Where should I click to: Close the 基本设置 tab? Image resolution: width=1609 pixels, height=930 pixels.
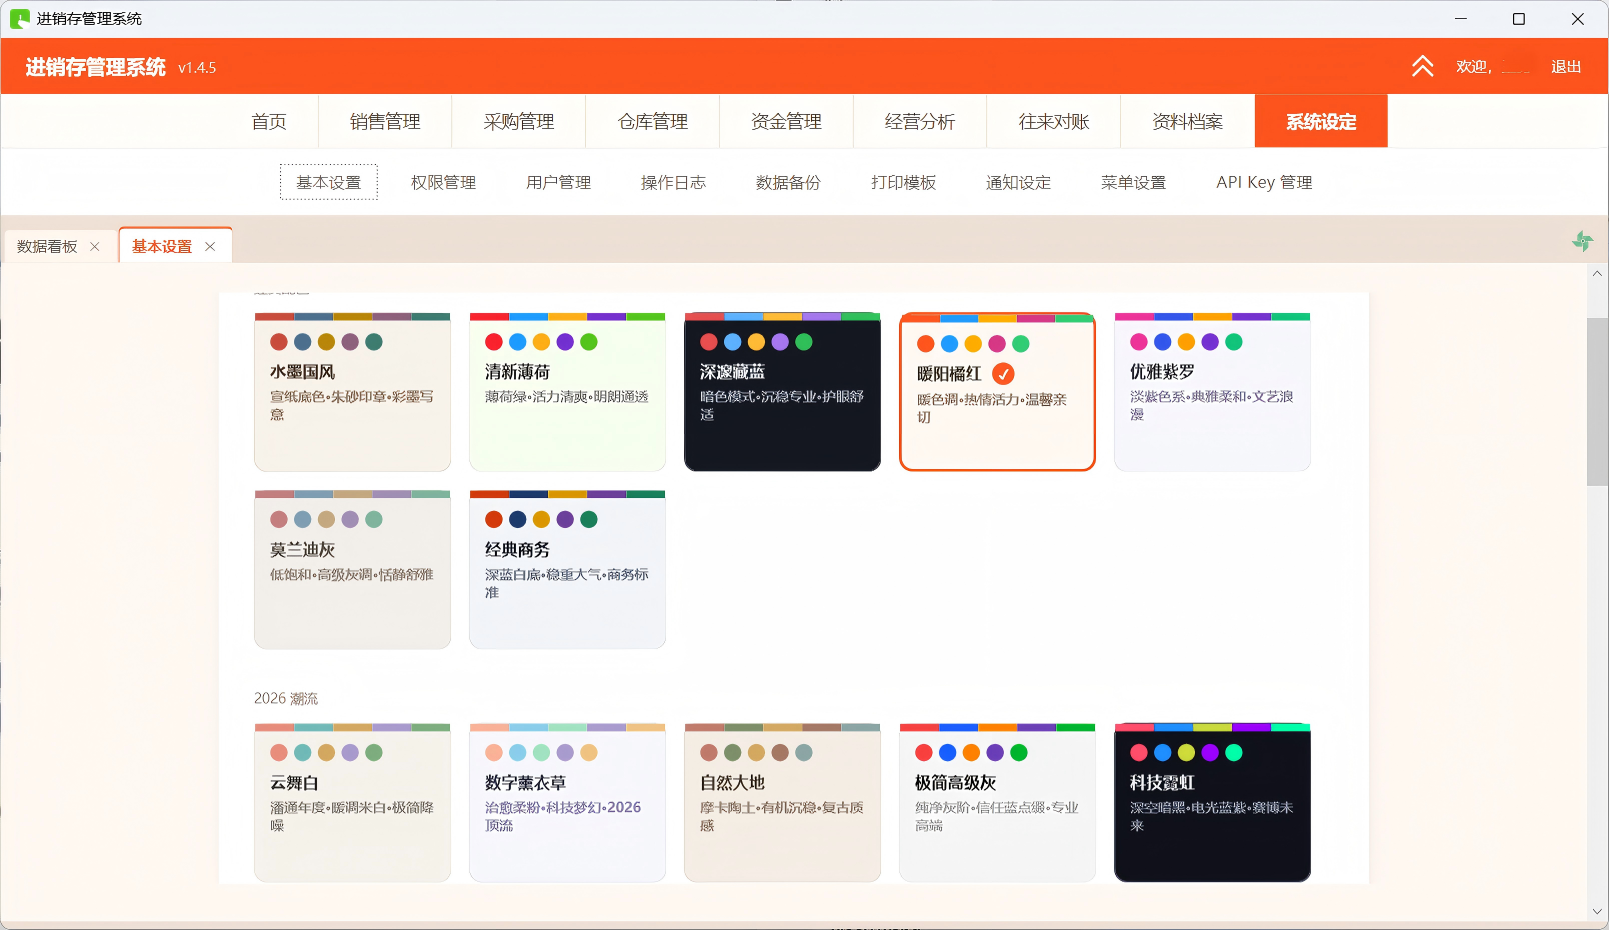click(x=210, y=246)
